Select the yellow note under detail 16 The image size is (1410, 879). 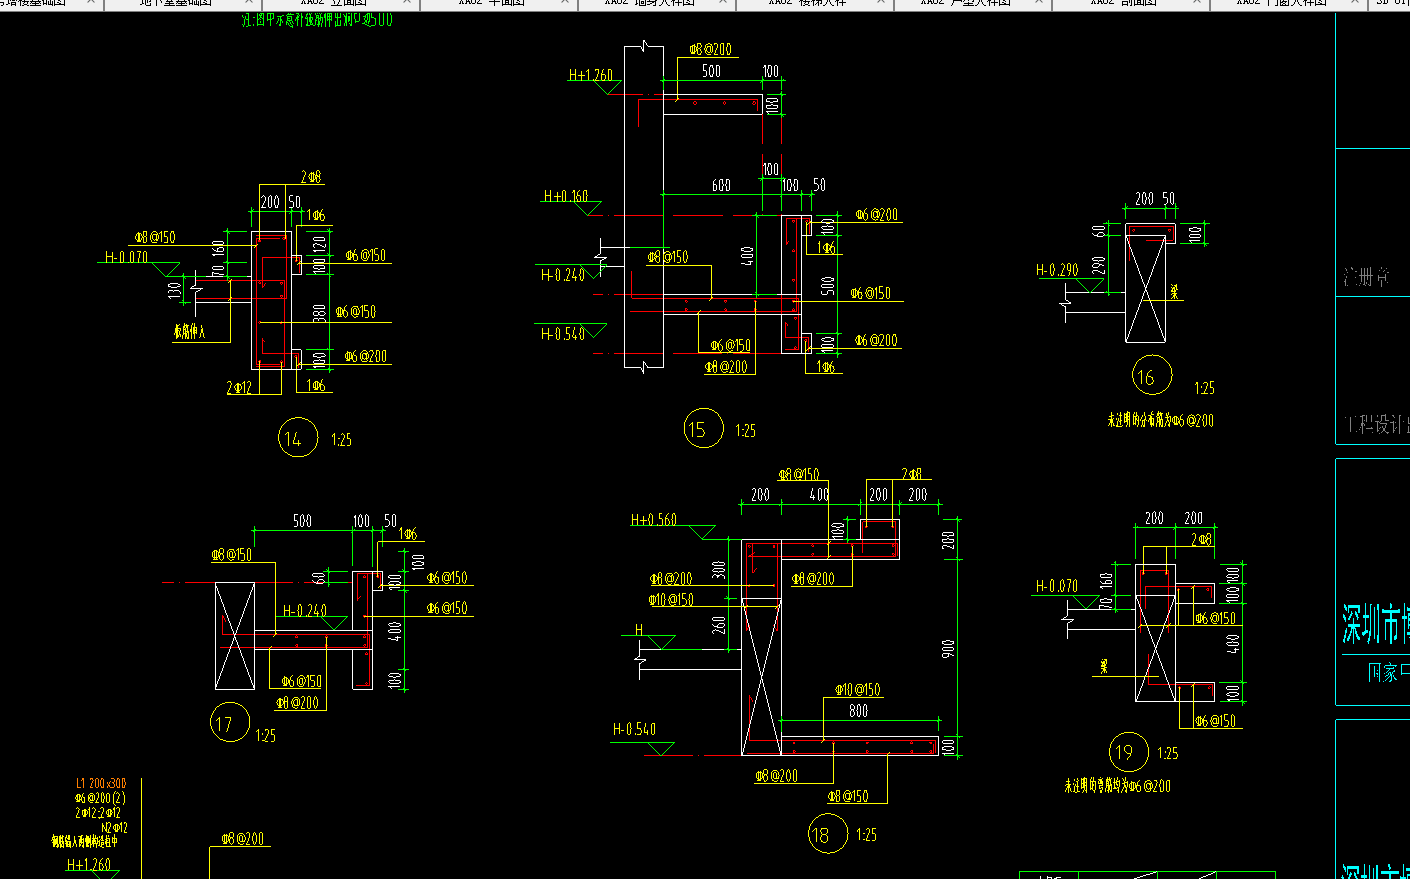tap(1160, 421)
